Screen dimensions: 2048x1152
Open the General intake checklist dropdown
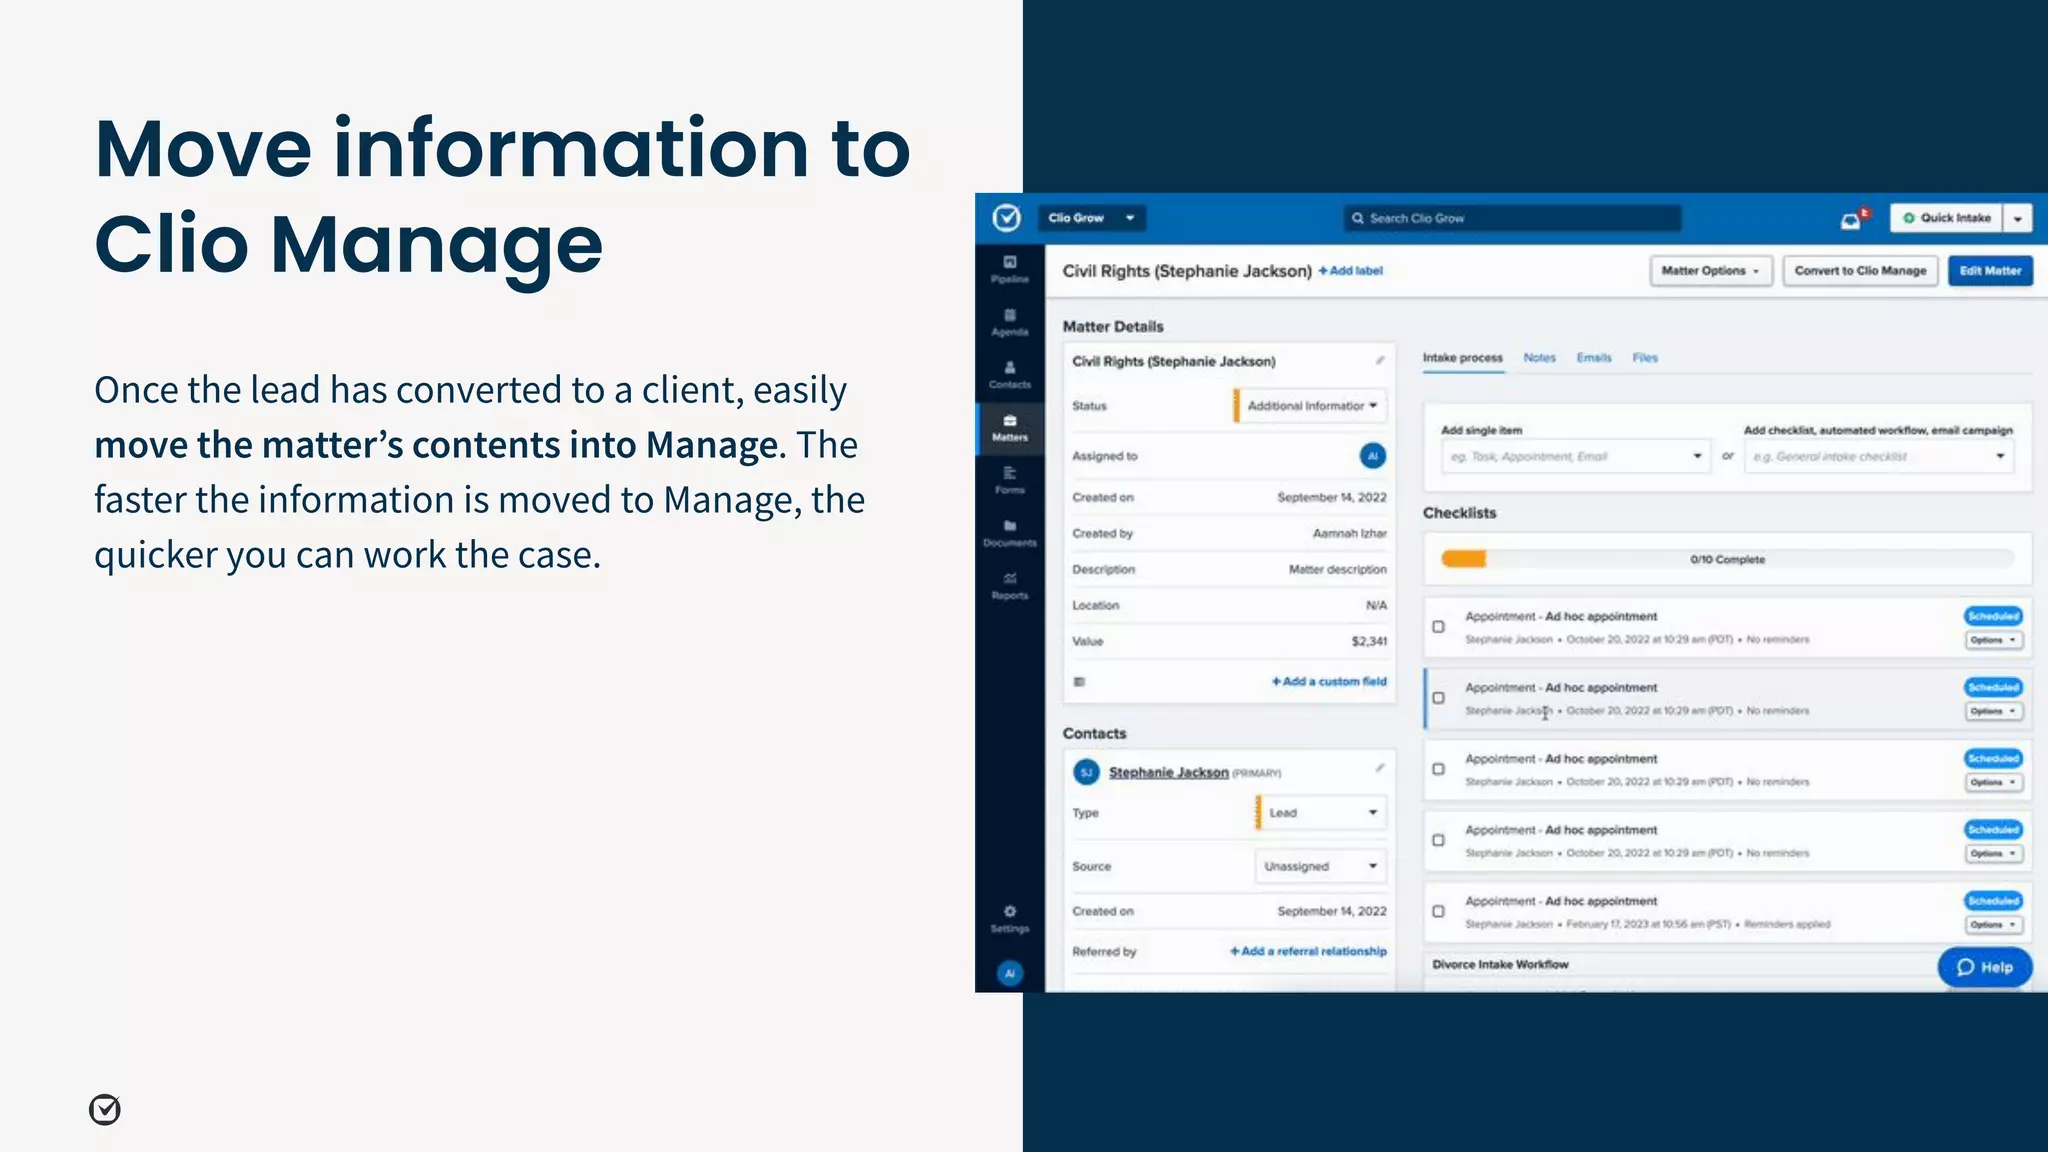[1879, 456]
